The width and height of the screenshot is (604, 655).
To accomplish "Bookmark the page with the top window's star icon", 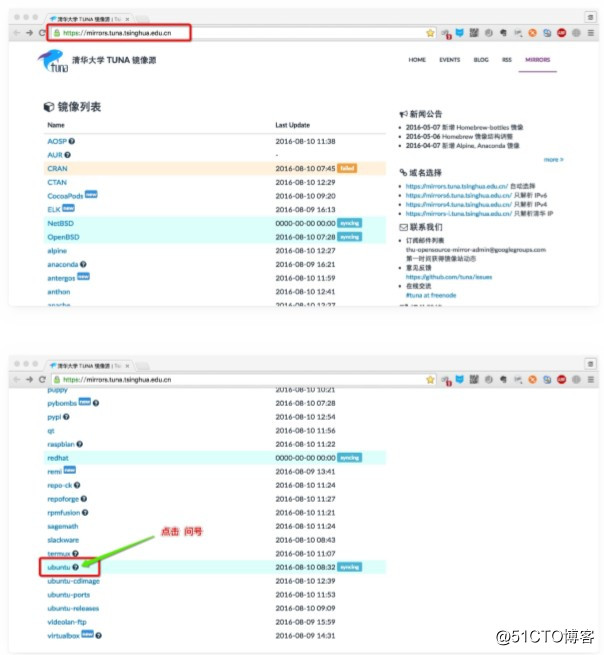I will point(430,33).
